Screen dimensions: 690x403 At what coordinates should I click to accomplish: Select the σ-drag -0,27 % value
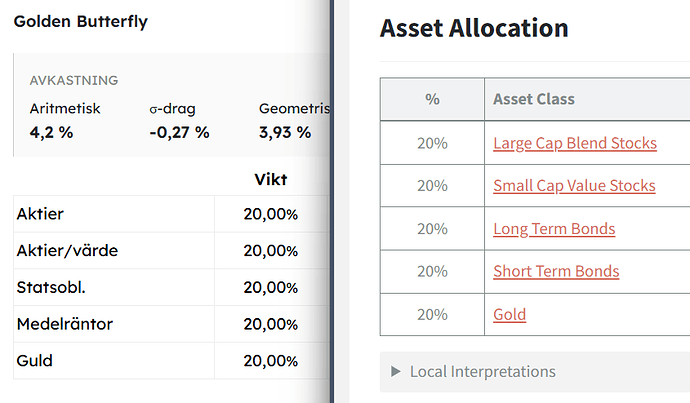(178, 132)
